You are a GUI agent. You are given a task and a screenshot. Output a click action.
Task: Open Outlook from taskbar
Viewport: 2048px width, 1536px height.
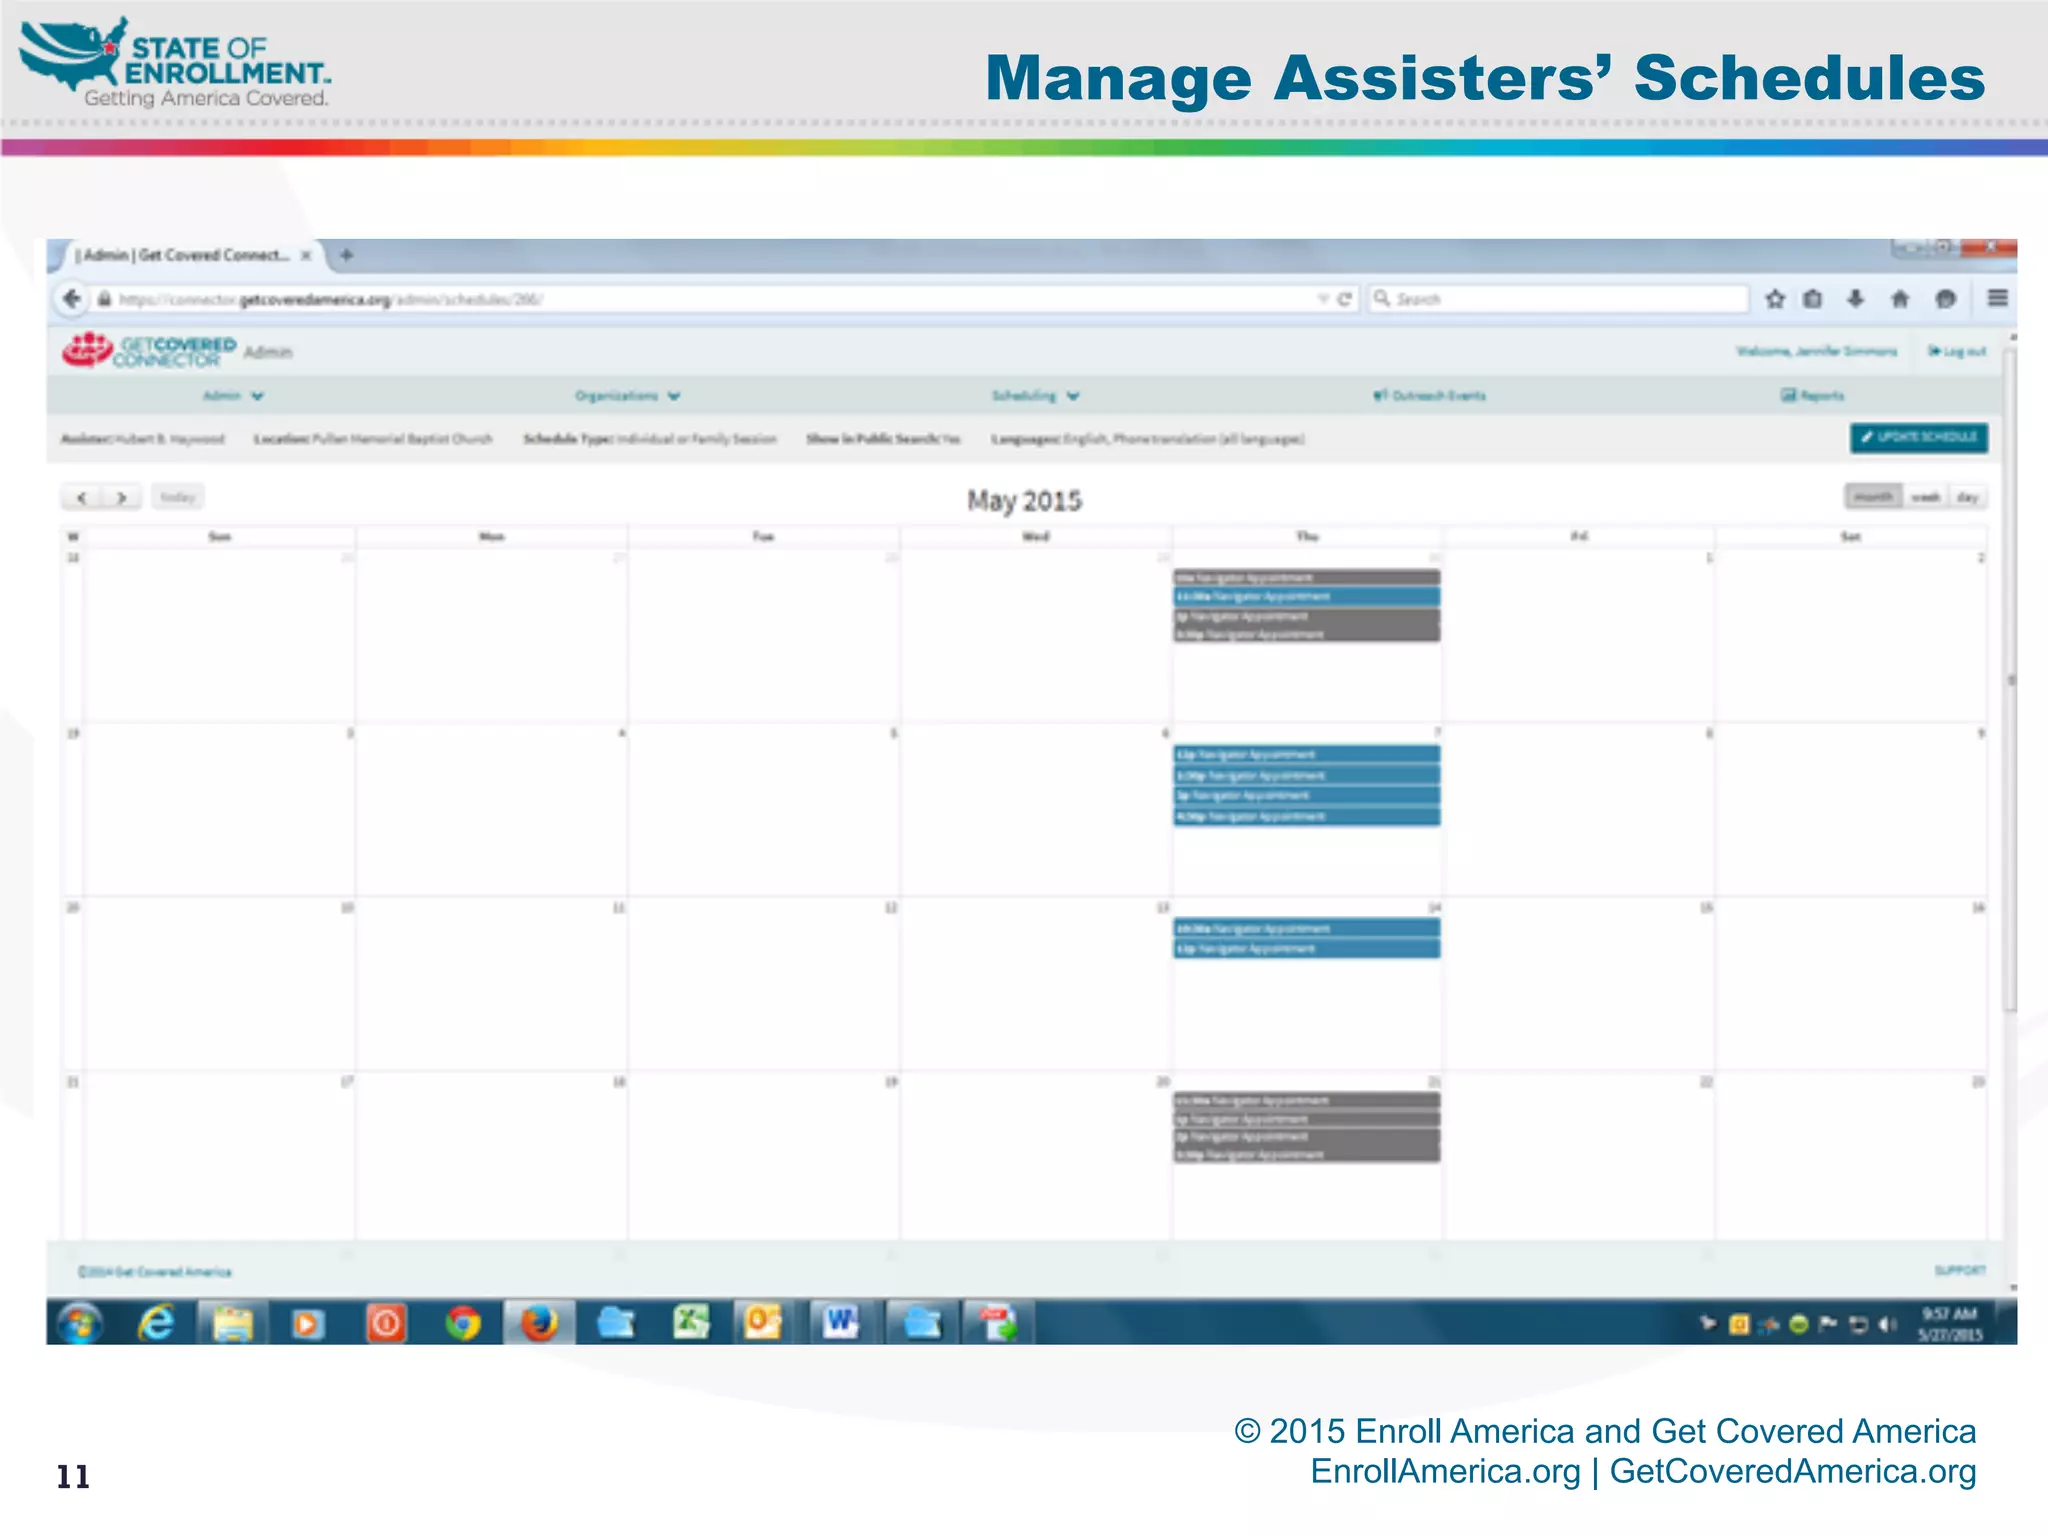tap(764, 1323)
